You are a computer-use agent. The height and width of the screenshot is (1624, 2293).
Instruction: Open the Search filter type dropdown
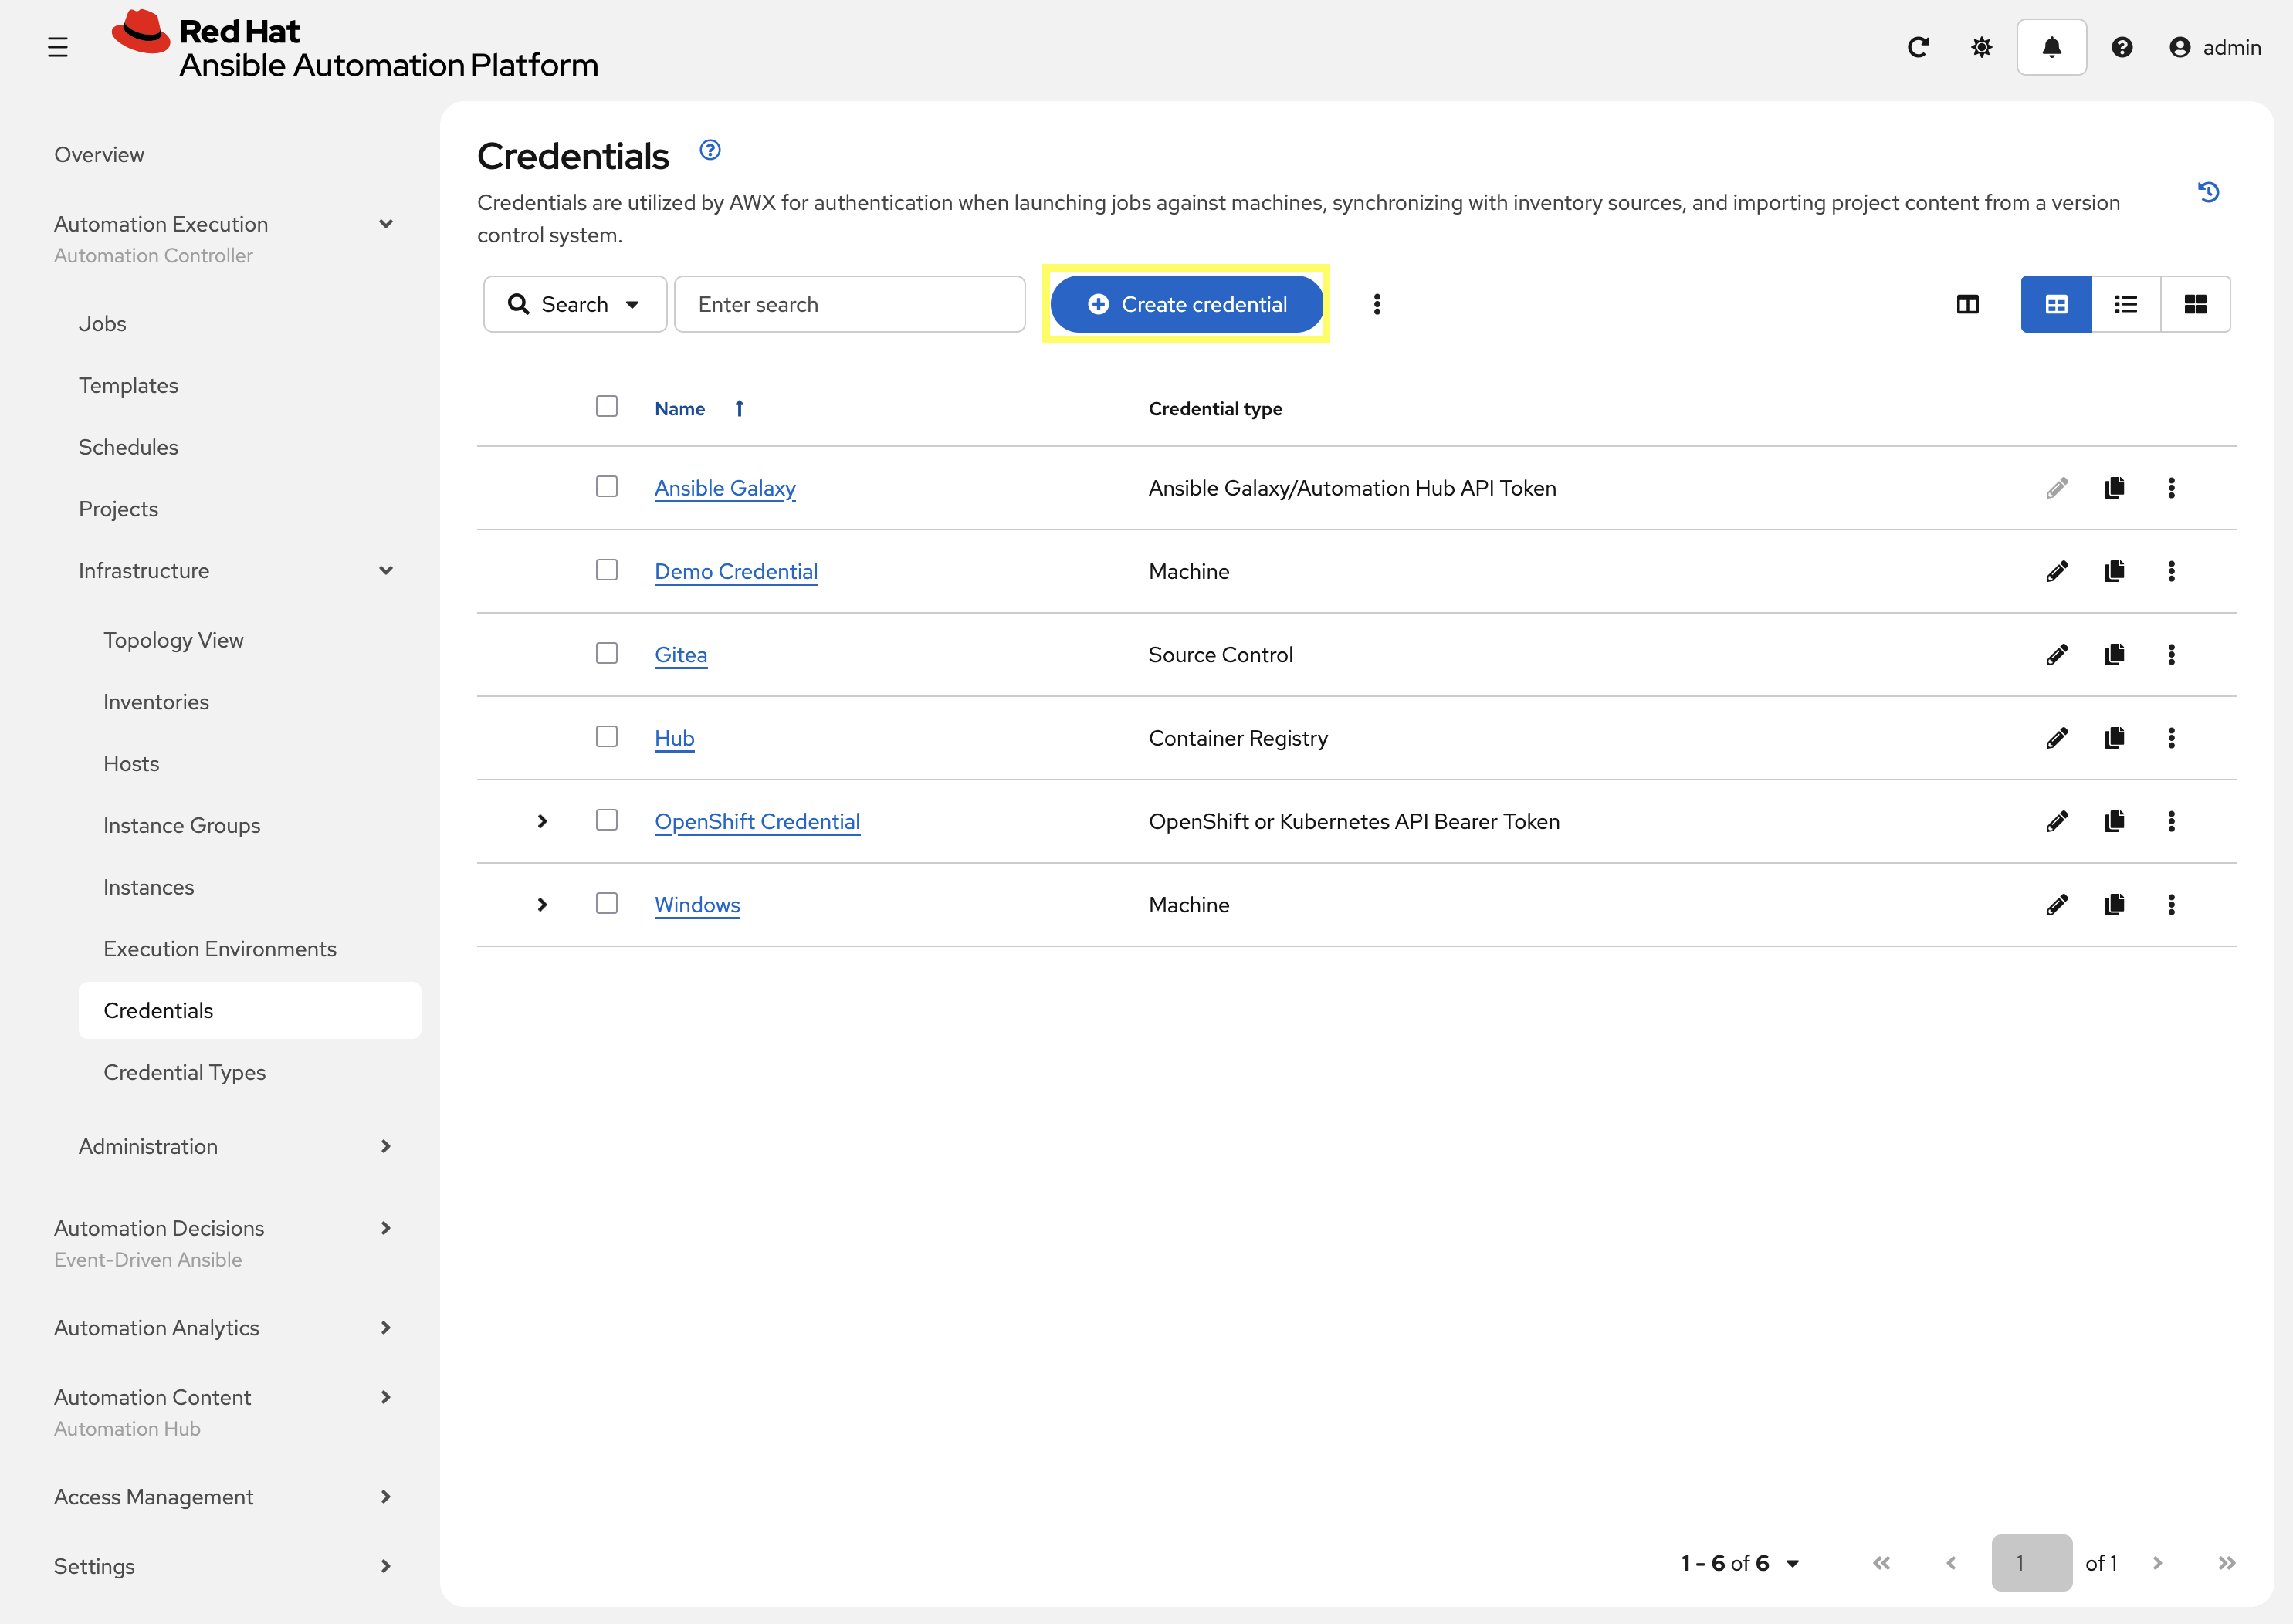[574, 304]
